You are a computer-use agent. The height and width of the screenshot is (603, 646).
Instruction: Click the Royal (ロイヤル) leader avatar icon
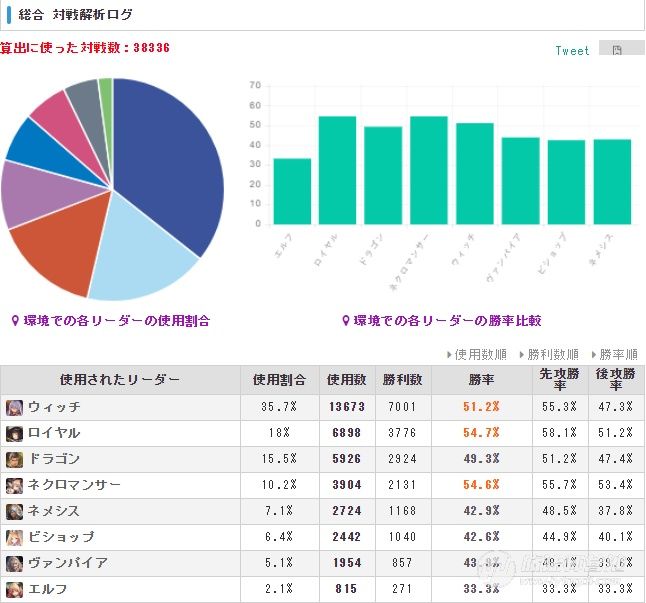(14, 433)
